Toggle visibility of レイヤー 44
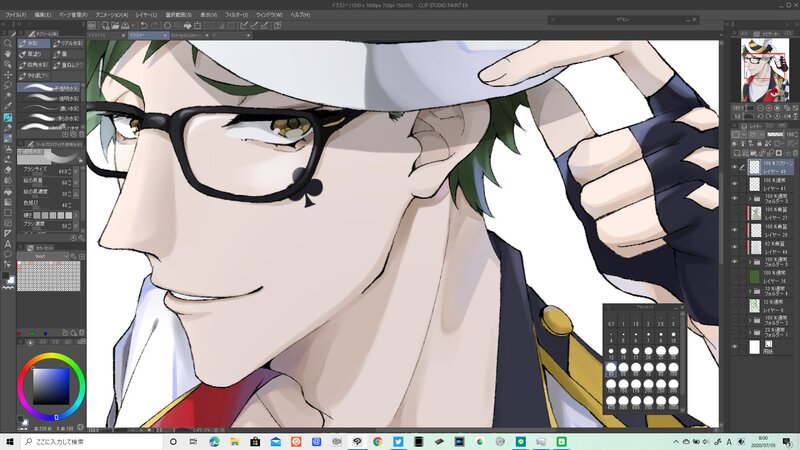Screen dimensions: 800x450 click(x=735, y=247)
